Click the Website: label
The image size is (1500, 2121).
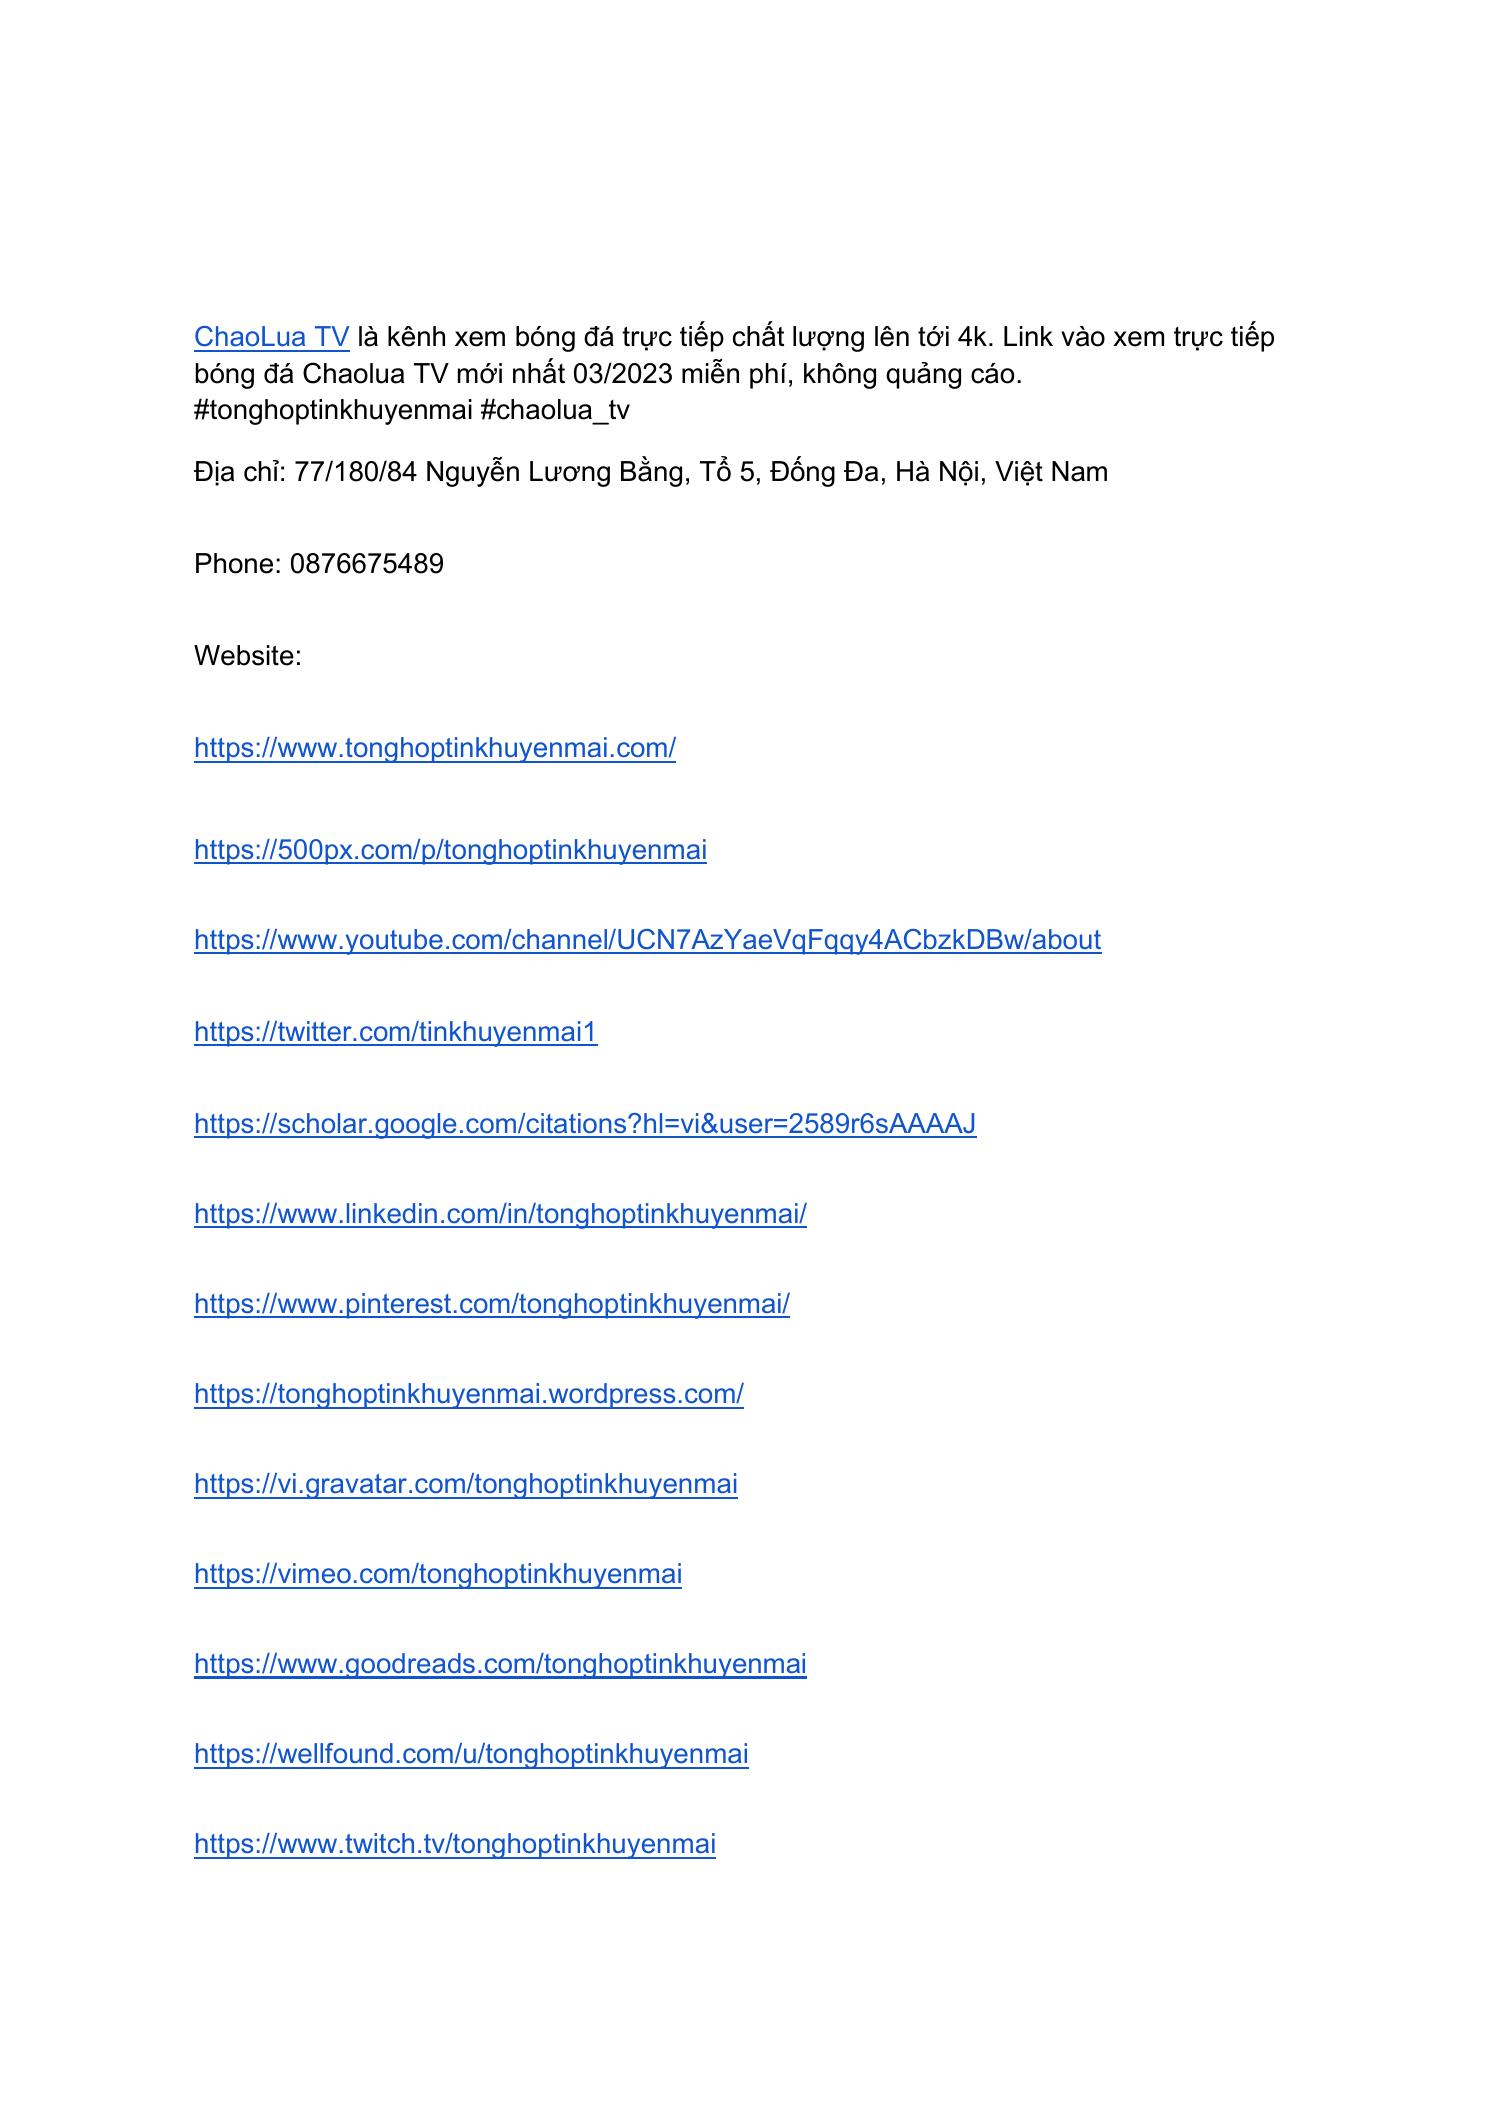click(248, 656)
